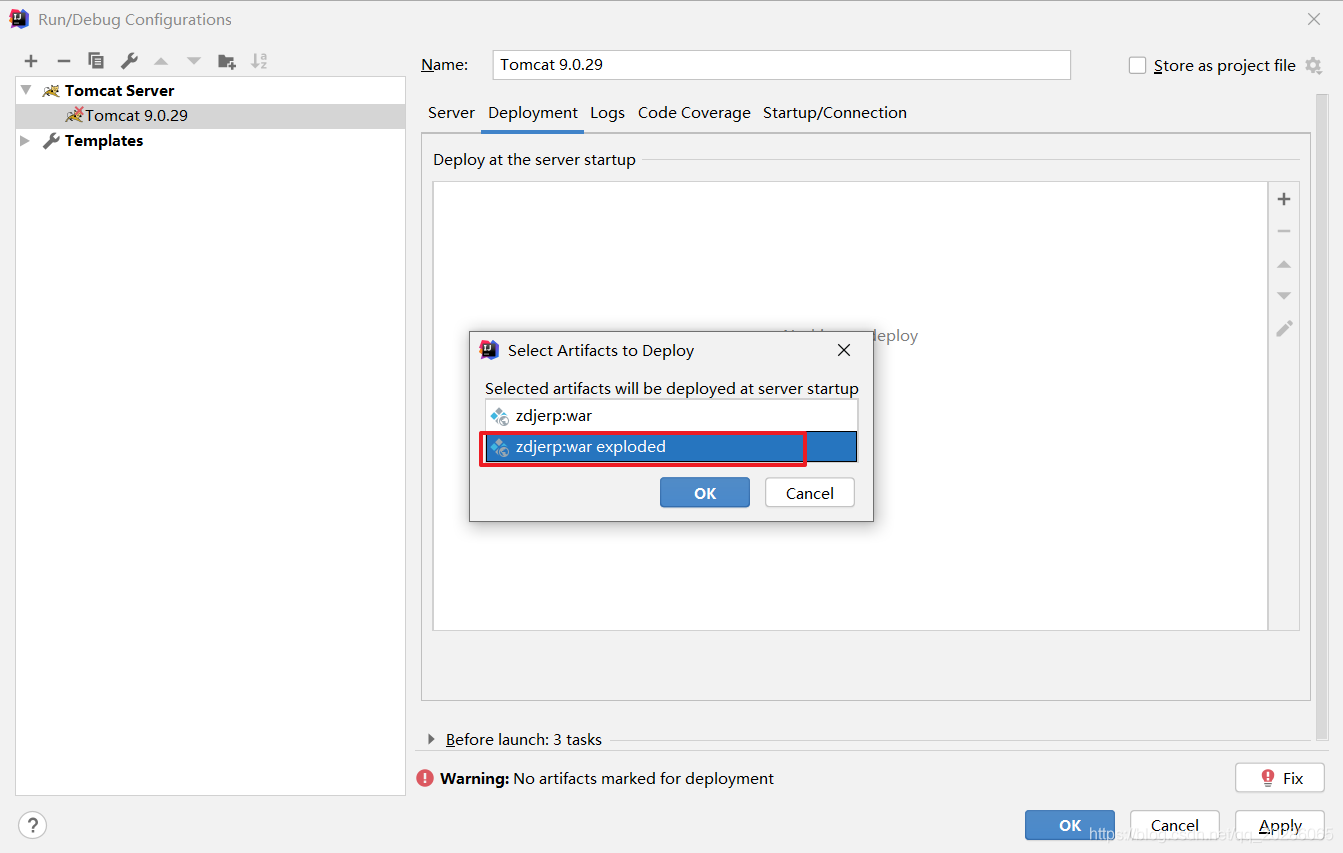The image size is (1343, 853).
Task: Click the Tomcat Server group icon
Action: coord(51,91)
